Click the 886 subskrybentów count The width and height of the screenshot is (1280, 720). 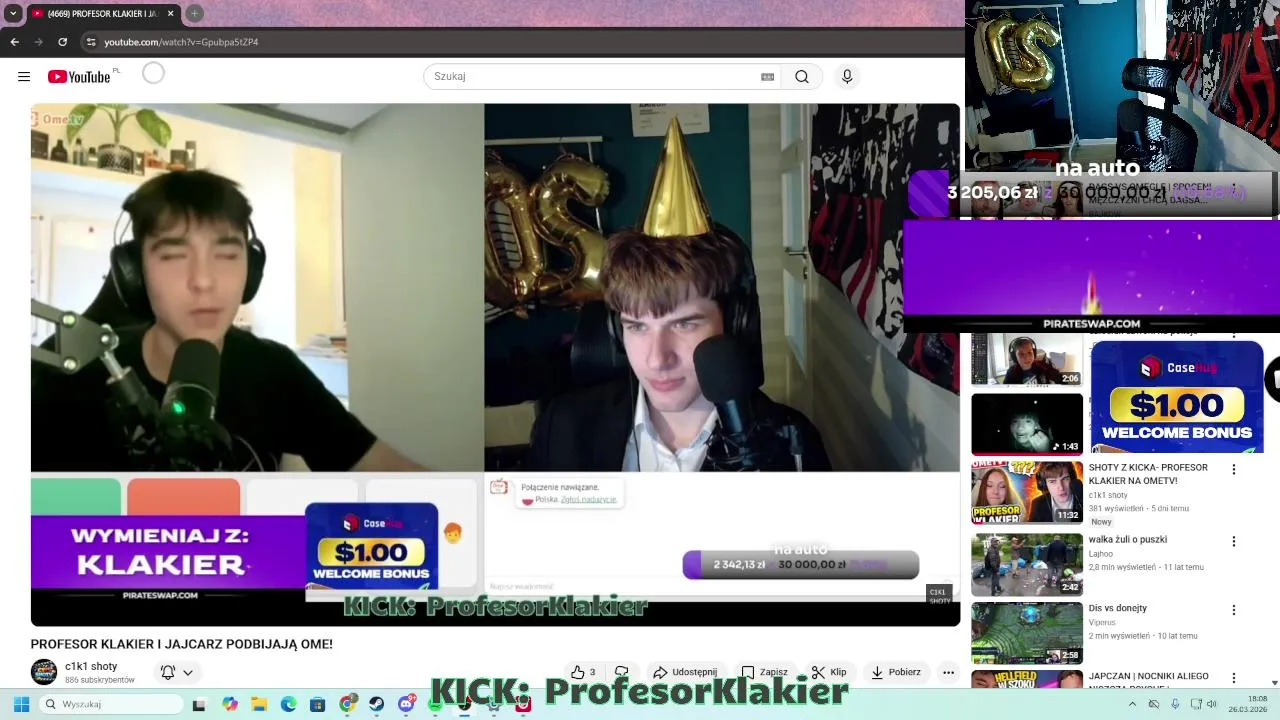(x=100, y=680)
